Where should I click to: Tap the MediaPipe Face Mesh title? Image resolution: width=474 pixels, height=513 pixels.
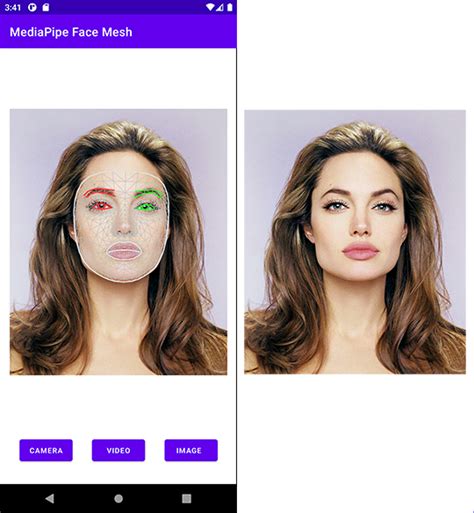point(71,32)
